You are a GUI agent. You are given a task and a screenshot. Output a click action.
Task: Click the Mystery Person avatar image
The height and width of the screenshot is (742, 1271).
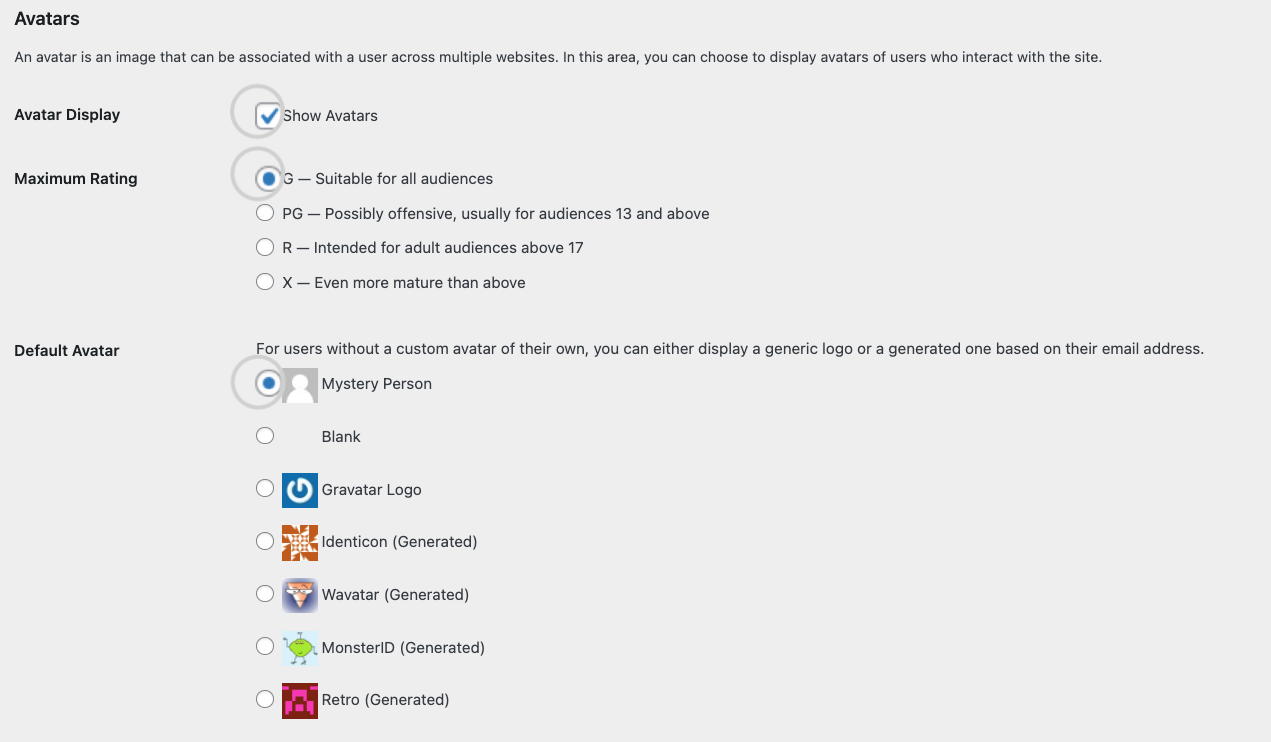(x=300, y=385)
